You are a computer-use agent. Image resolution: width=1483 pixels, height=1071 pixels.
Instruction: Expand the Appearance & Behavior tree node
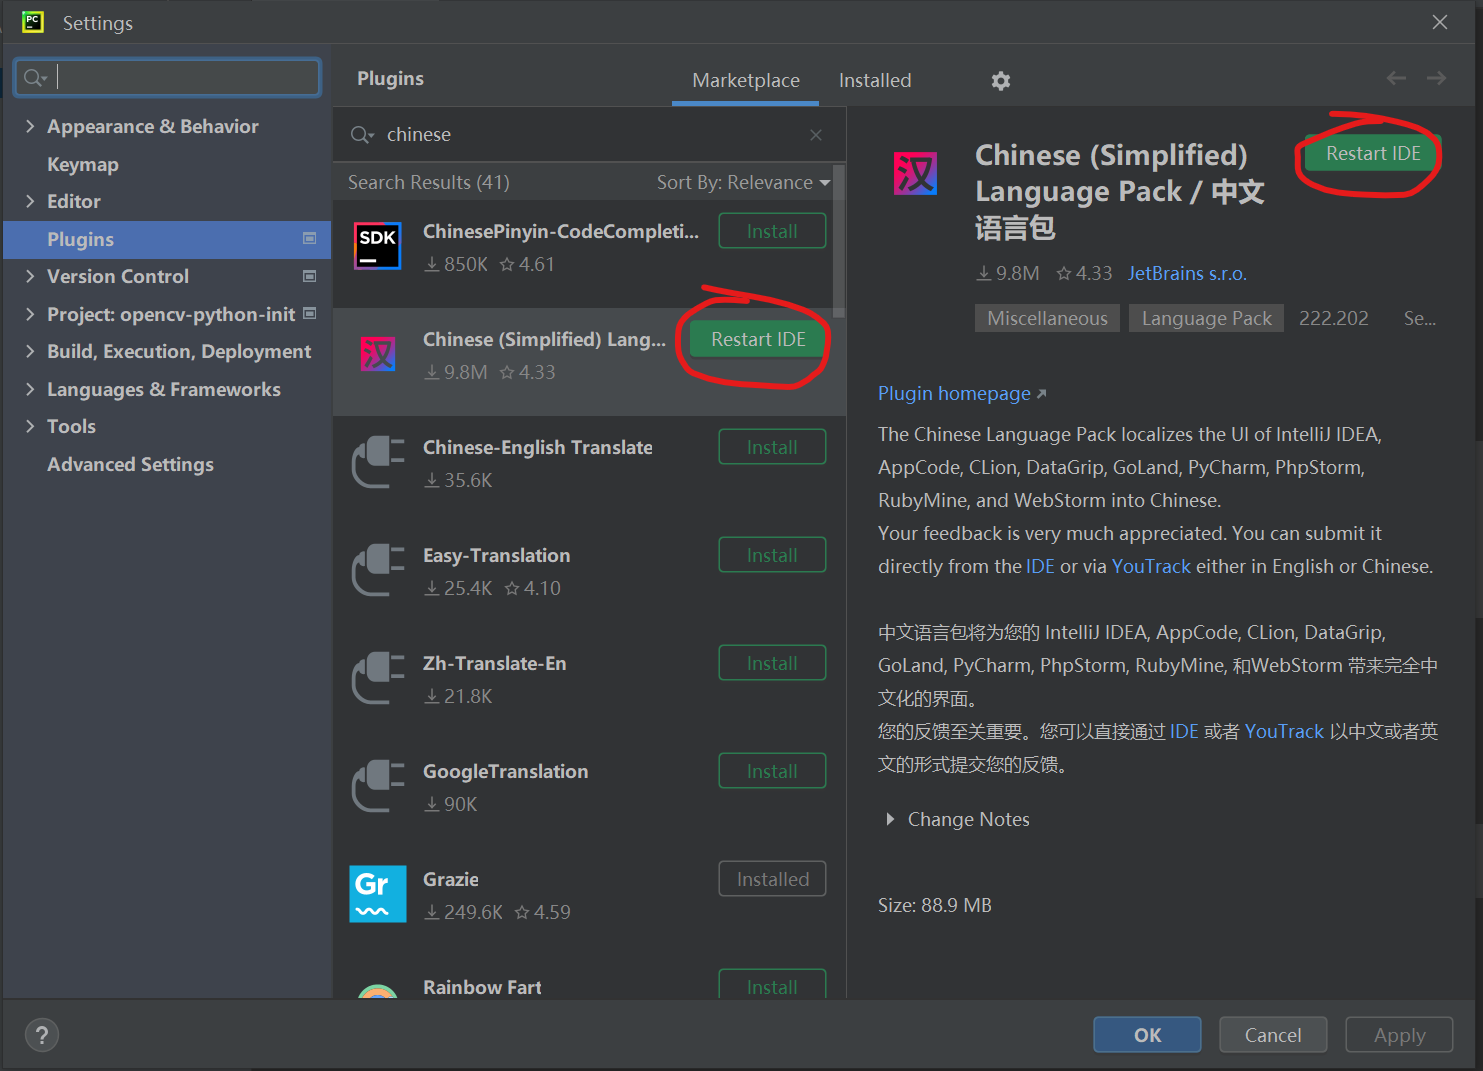(x=30, y=126)
